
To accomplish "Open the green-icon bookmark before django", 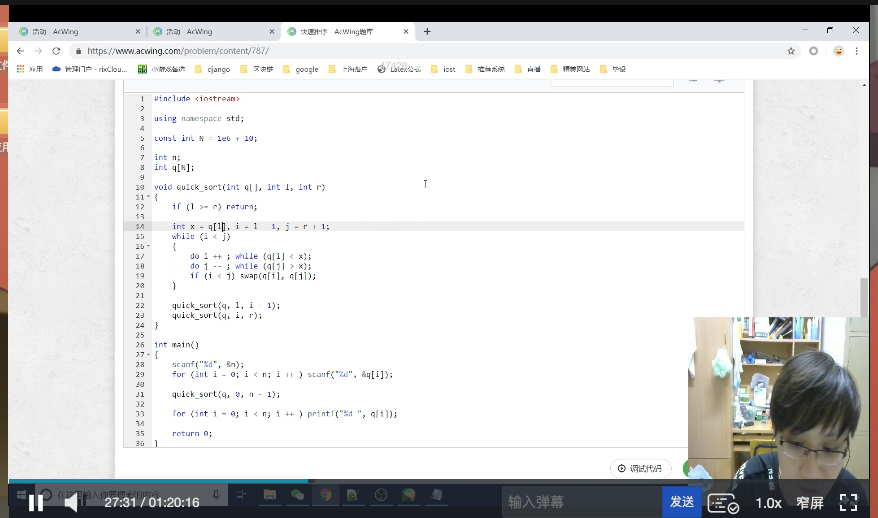I will pyautogui.click(x=161, y=69).
